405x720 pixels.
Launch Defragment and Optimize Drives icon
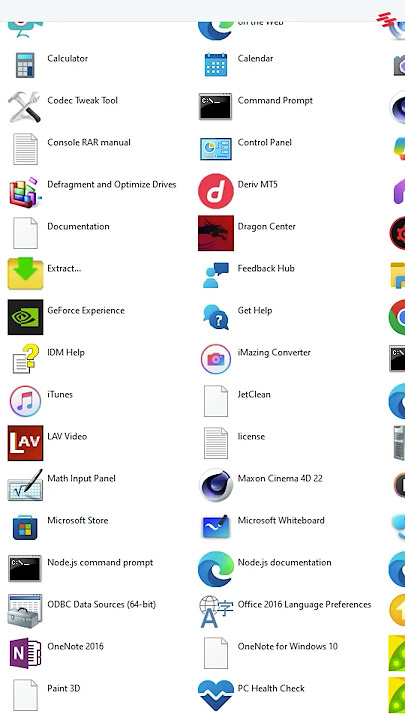25,191
